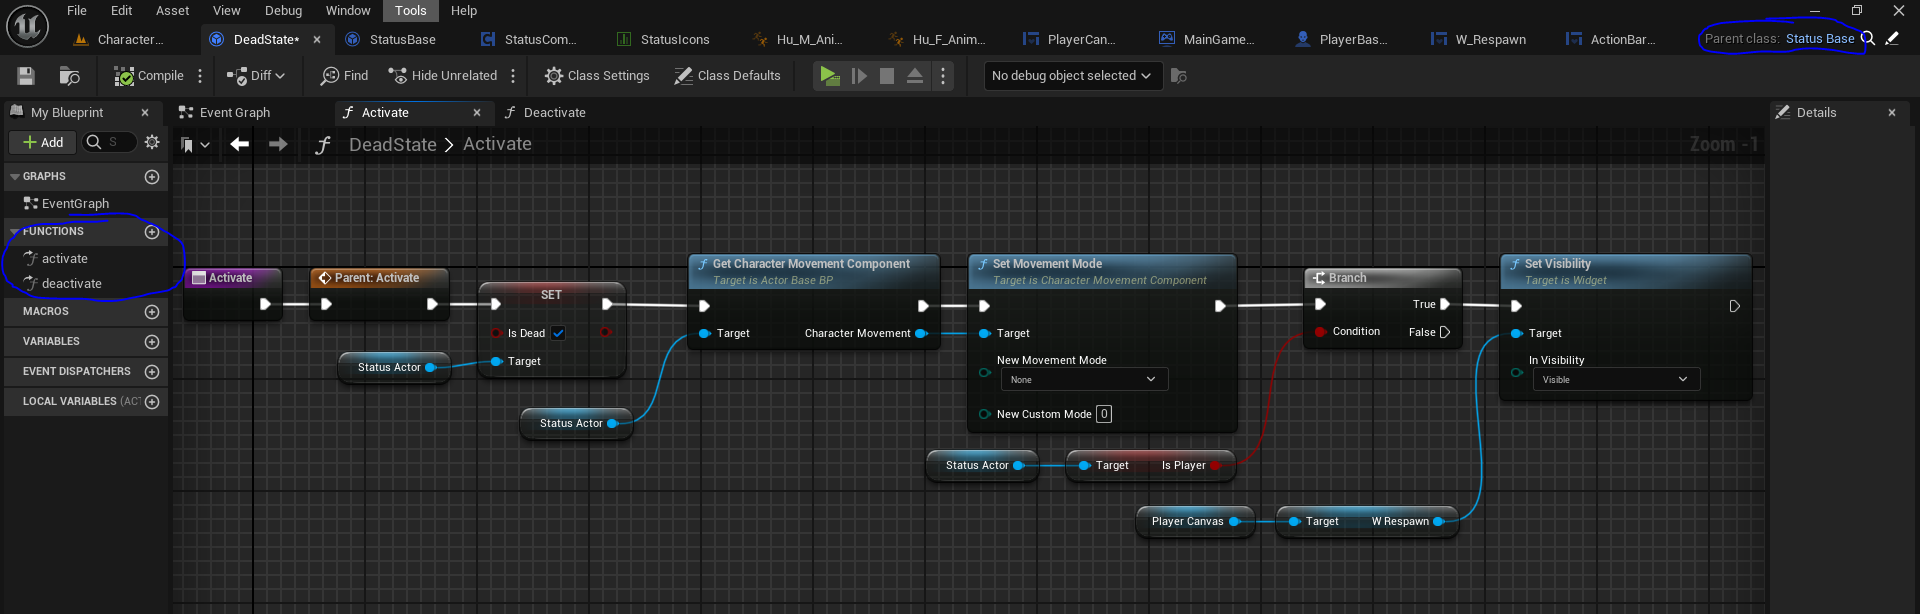This screenshot has width=1920, height=614.
Task: Select the Branch node header
Action: 1384,278
